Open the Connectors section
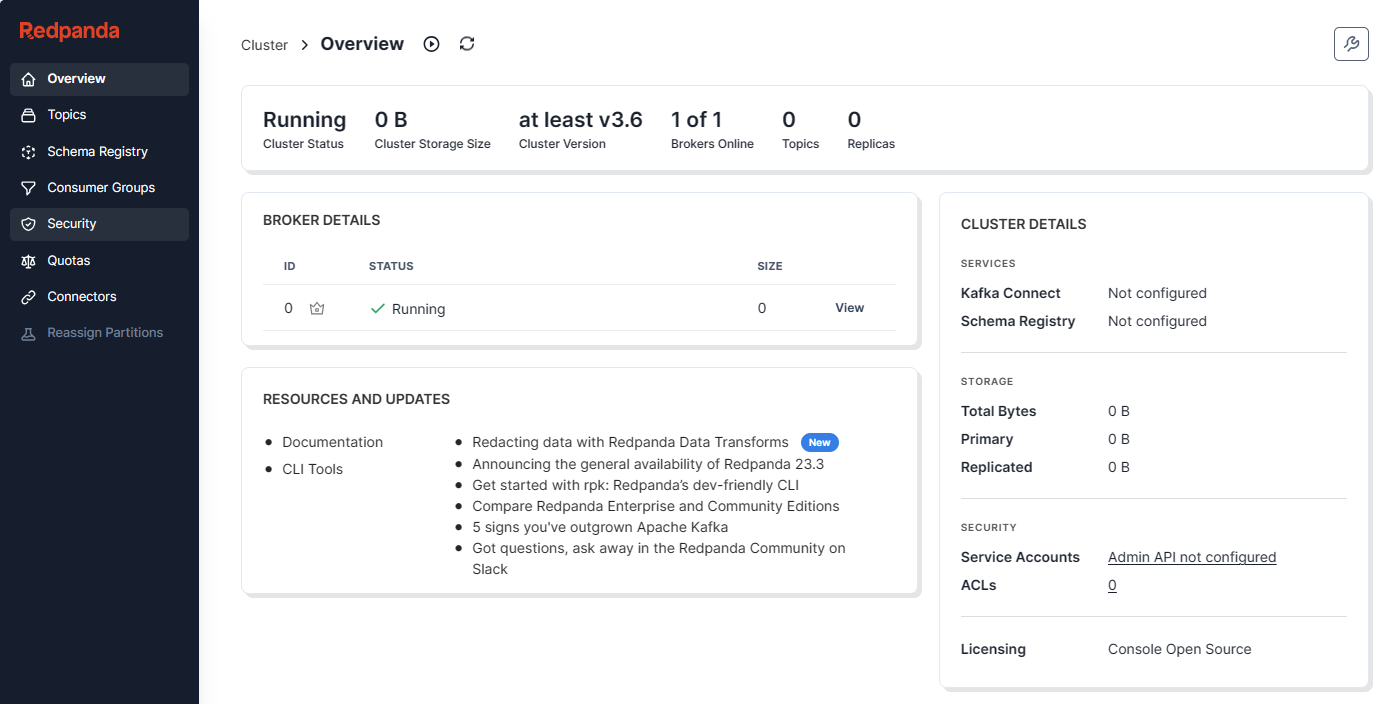Screen dimensions: 1387x704 coord(82,297)
